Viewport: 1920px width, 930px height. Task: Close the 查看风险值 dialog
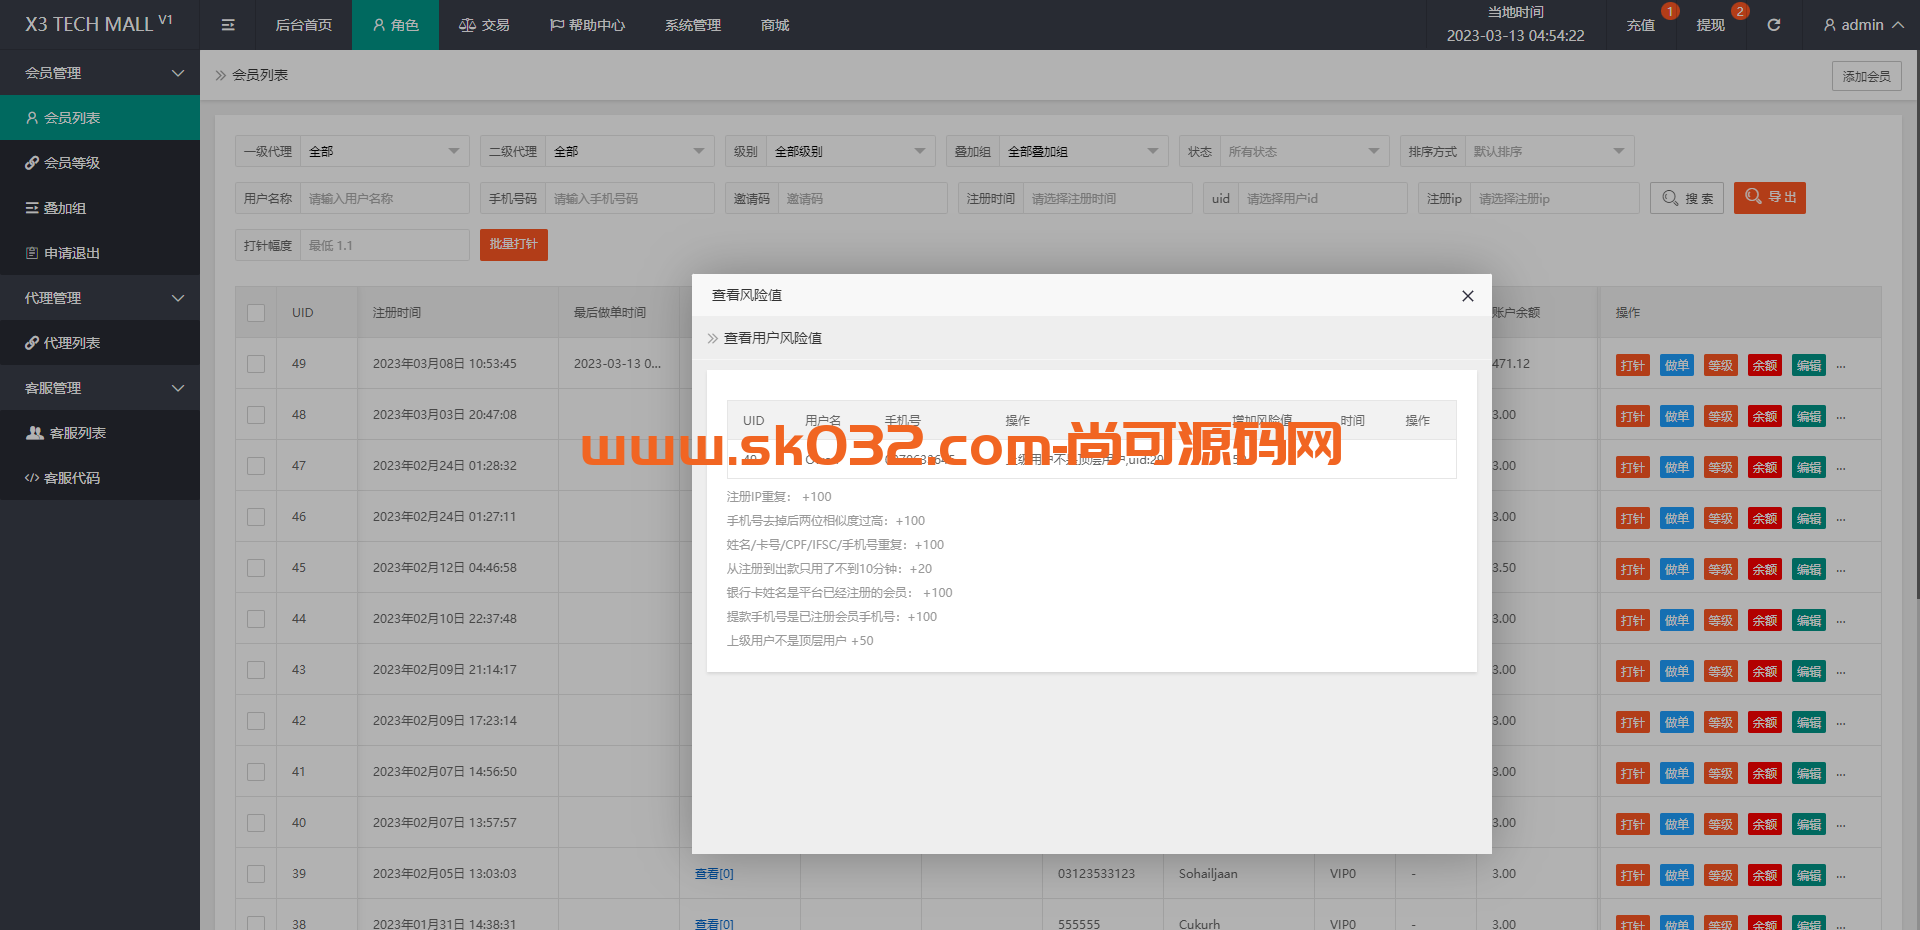coord(1468,296)
